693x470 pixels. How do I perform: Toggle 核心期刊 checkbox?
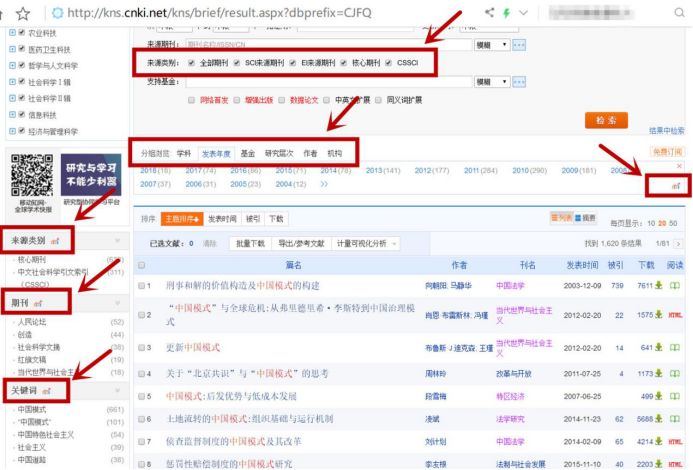(343, 63)
